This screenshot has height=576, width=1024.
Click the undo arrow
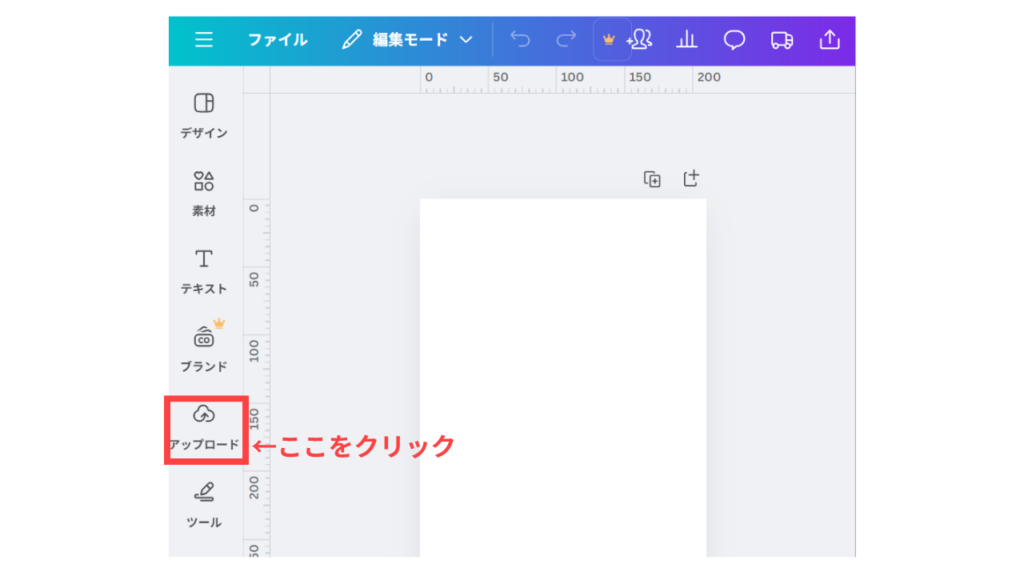click(520, 40)
